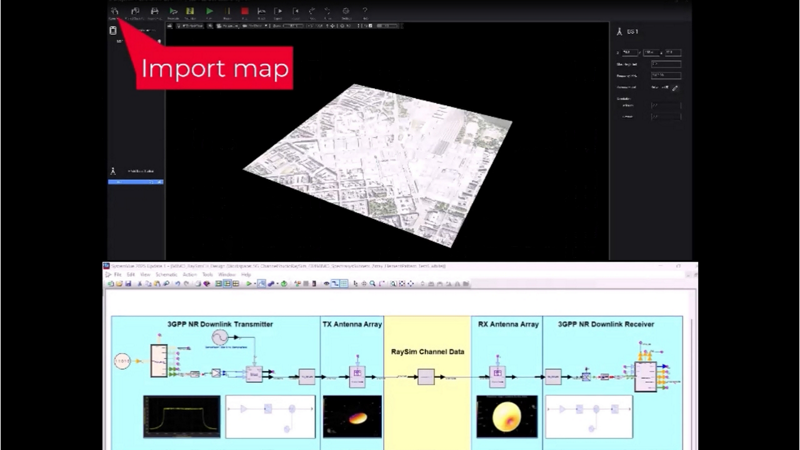This screenshot has width=800, height=450.
Task: Open the transmitter sub-schematic thumbnail
Action: click(270, 417)
